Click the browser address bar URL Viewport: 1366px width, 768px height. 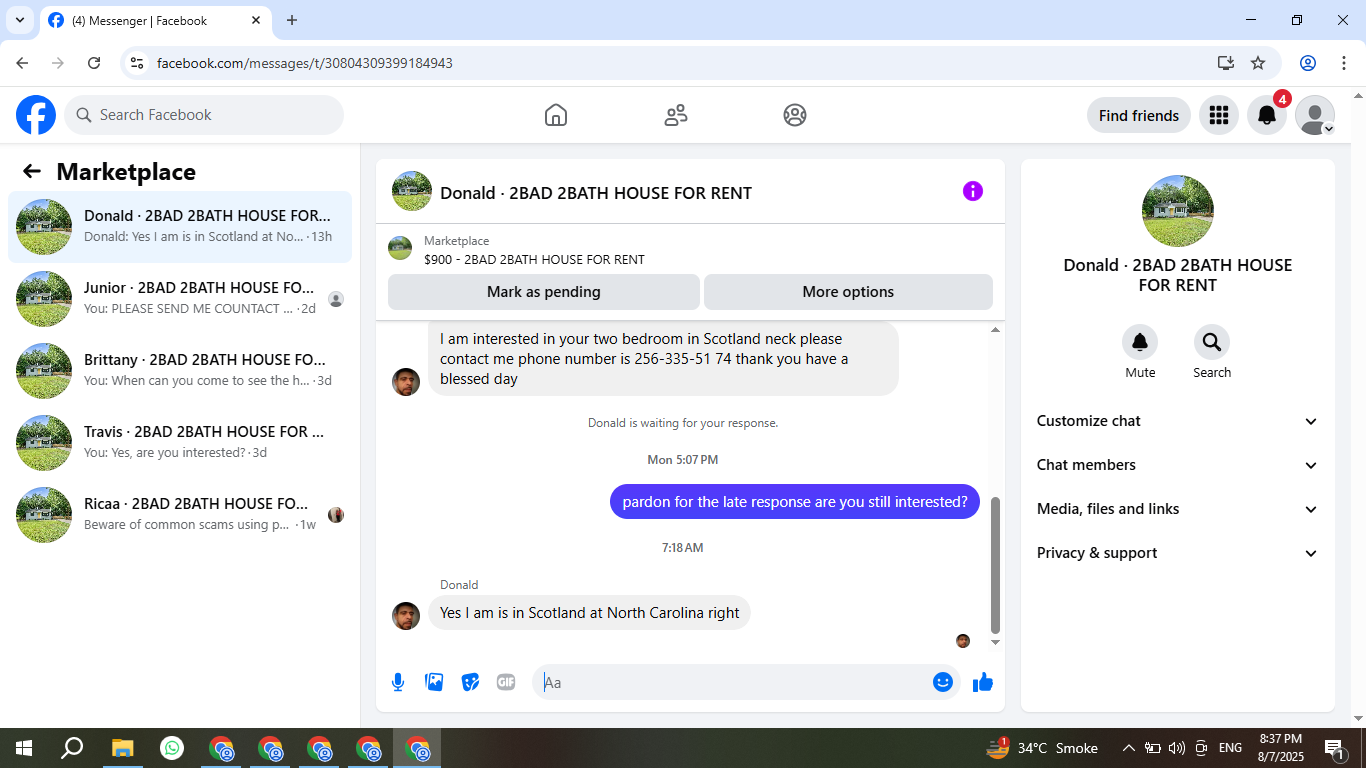[305, 63]
